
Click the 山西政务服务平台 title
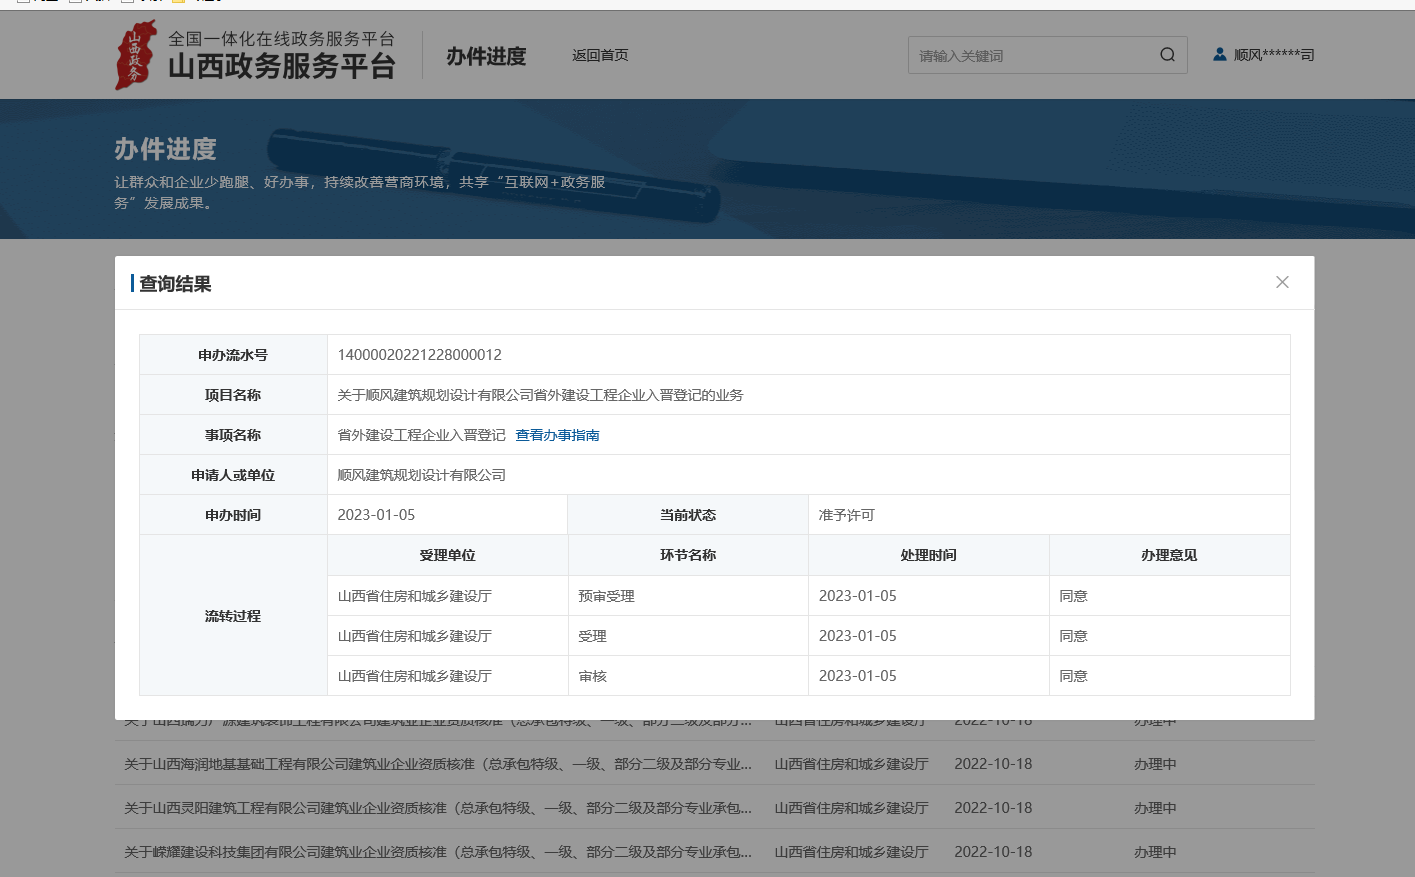tap(282, 66)
